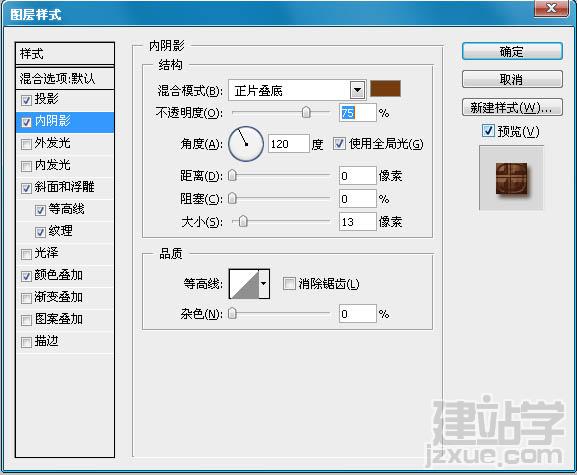The image size is (577, 475).
Task: Click the 取消 button
Action: (512, 79)
